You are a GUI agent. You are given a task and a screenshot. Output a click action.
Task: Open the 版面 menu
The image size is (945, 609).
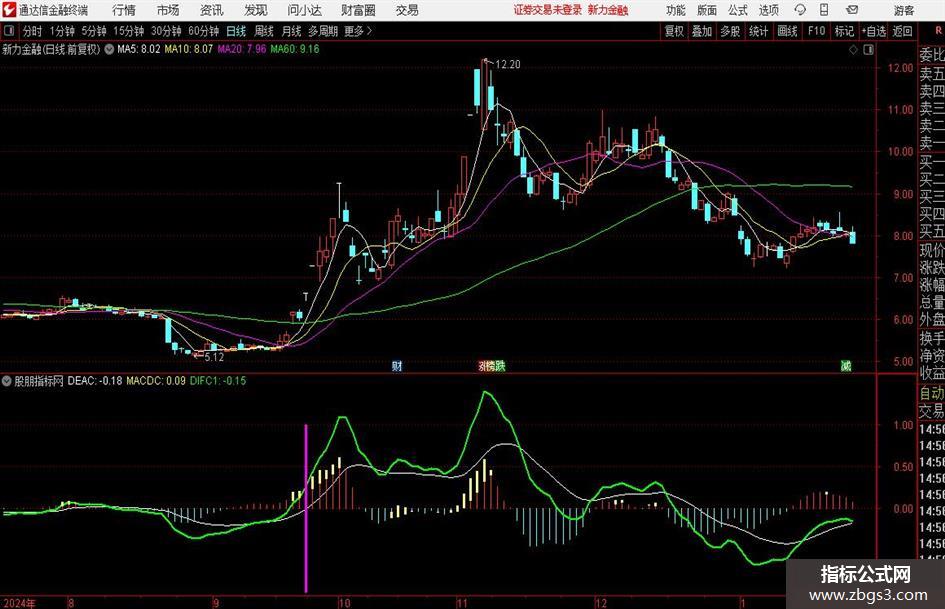coord(707,10)
